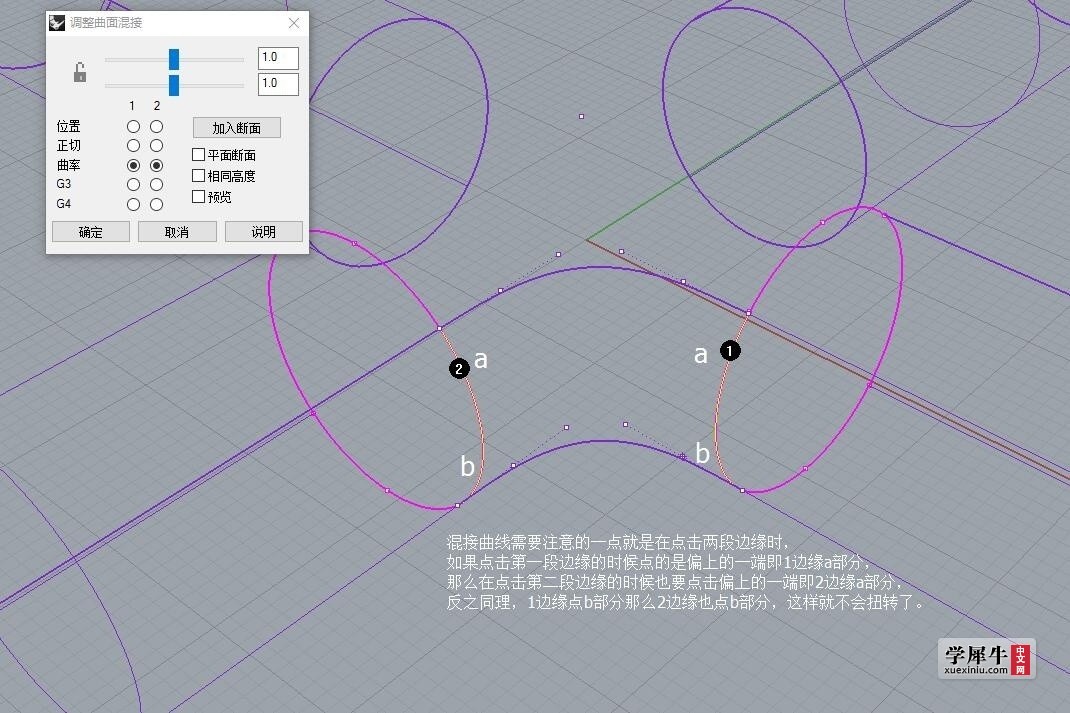Enable G4 continuity for edge 1
Image resolution: width=1070 pixels, height=713 pixels.
tap(133, 204)
